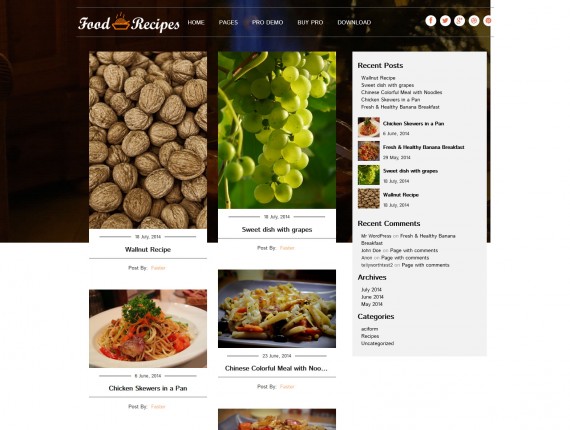Open Chinese Colorful Meal recent post link
Screen dimensions: 570x430
pyautogui.click(x=402, y=92)
